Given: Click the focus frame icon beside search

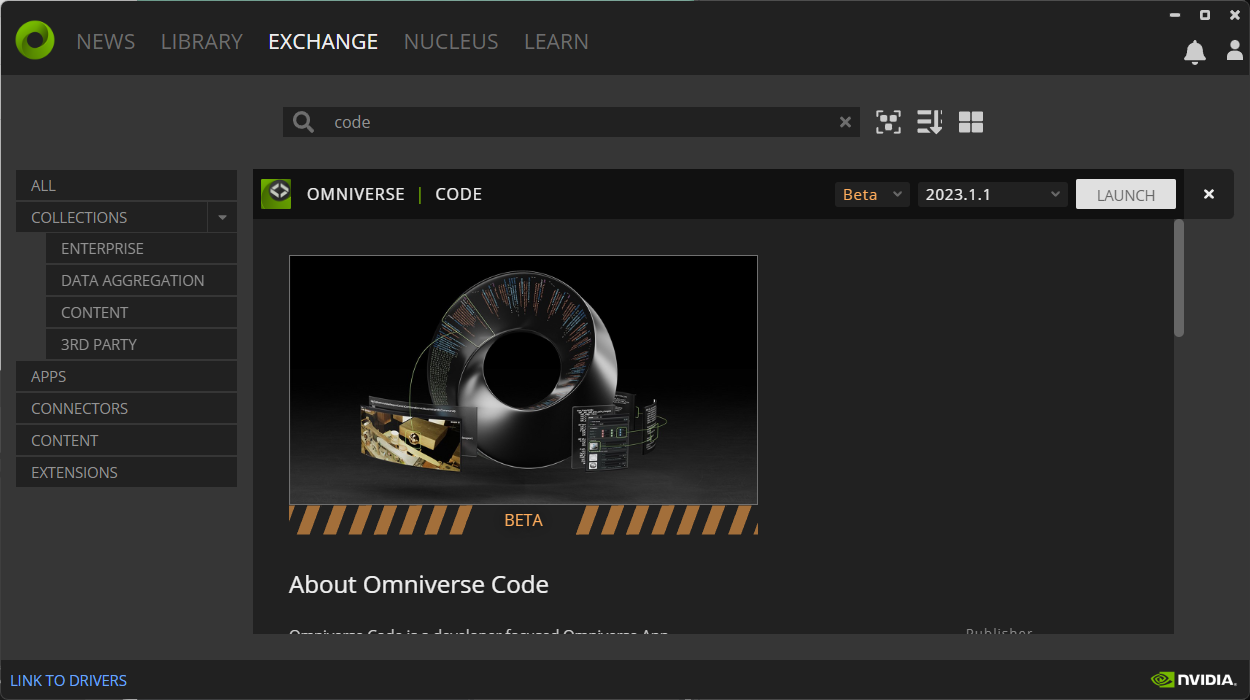Looking at the screenshot, I should pos(888,122).
